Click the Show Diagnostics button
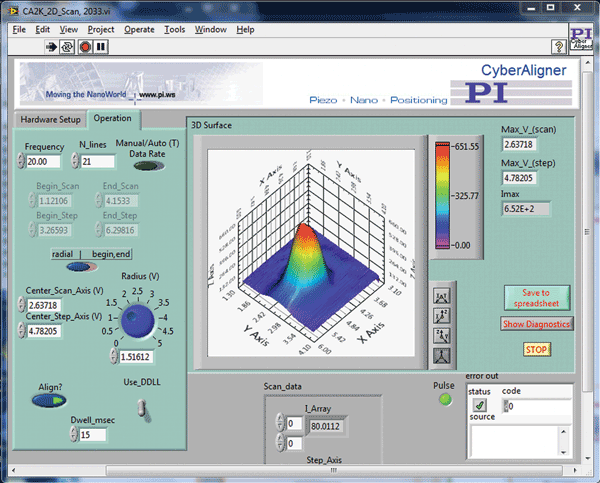 click(x=536, y=324)
